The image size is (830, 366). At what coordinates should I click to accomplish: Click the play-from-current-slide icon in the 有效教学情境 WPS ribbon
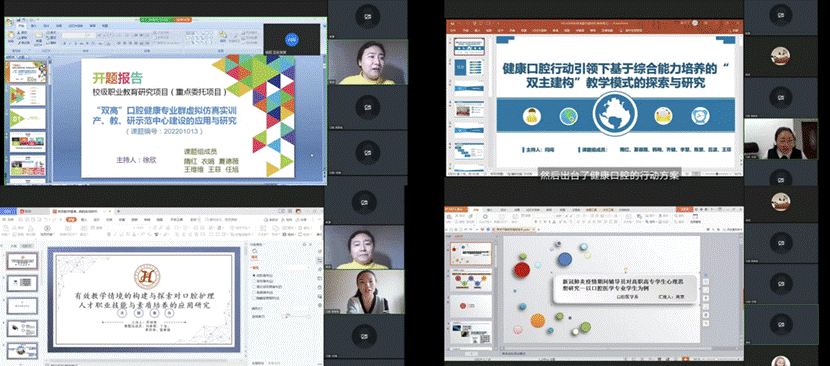47,228
